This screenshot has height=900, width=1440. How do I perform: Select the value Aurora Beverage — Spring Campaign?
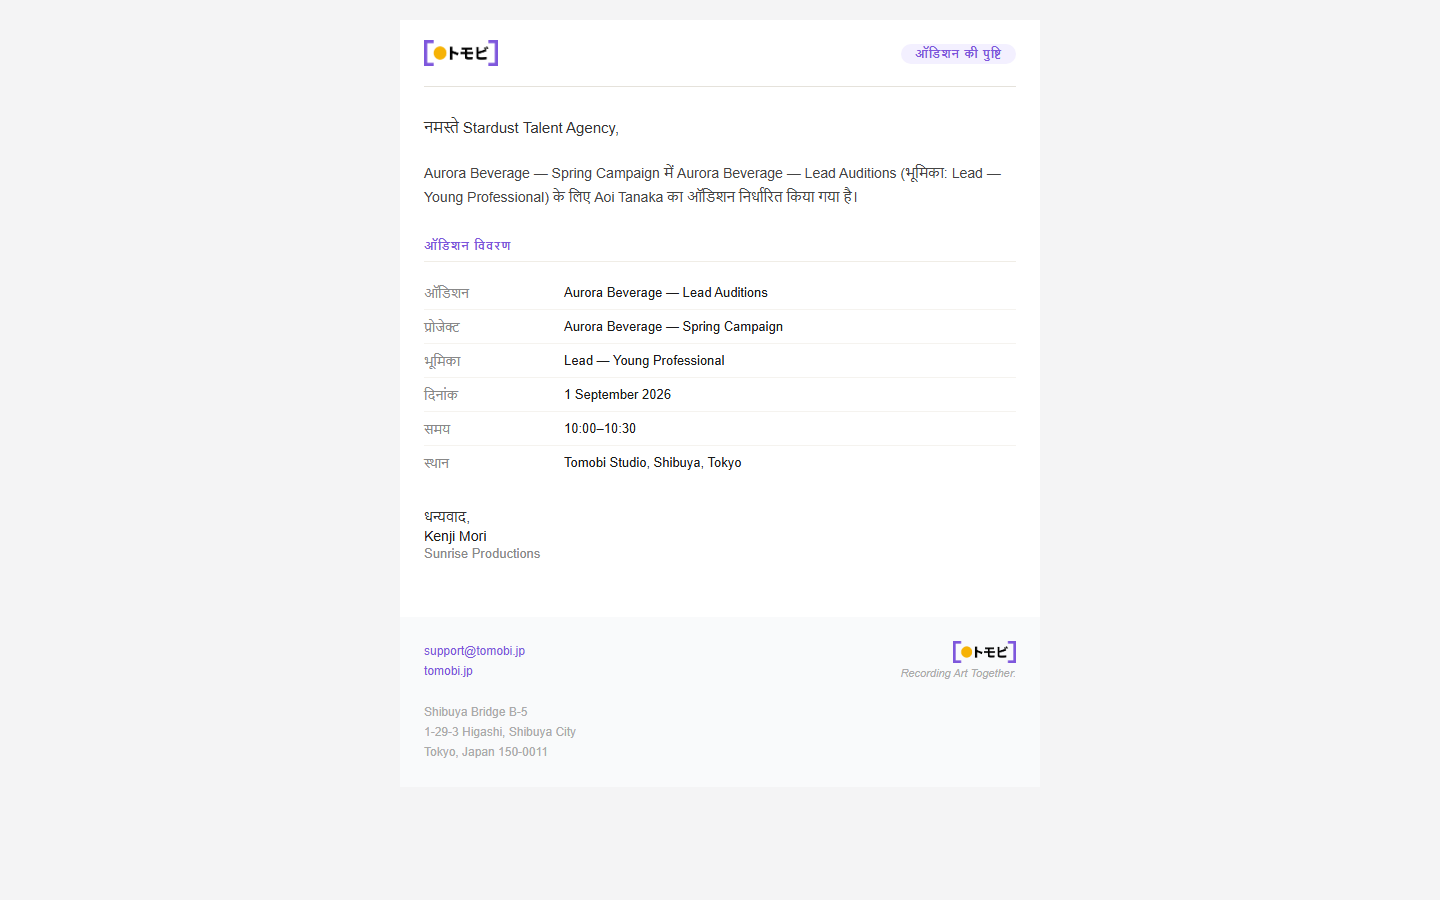tap(673, 327)
